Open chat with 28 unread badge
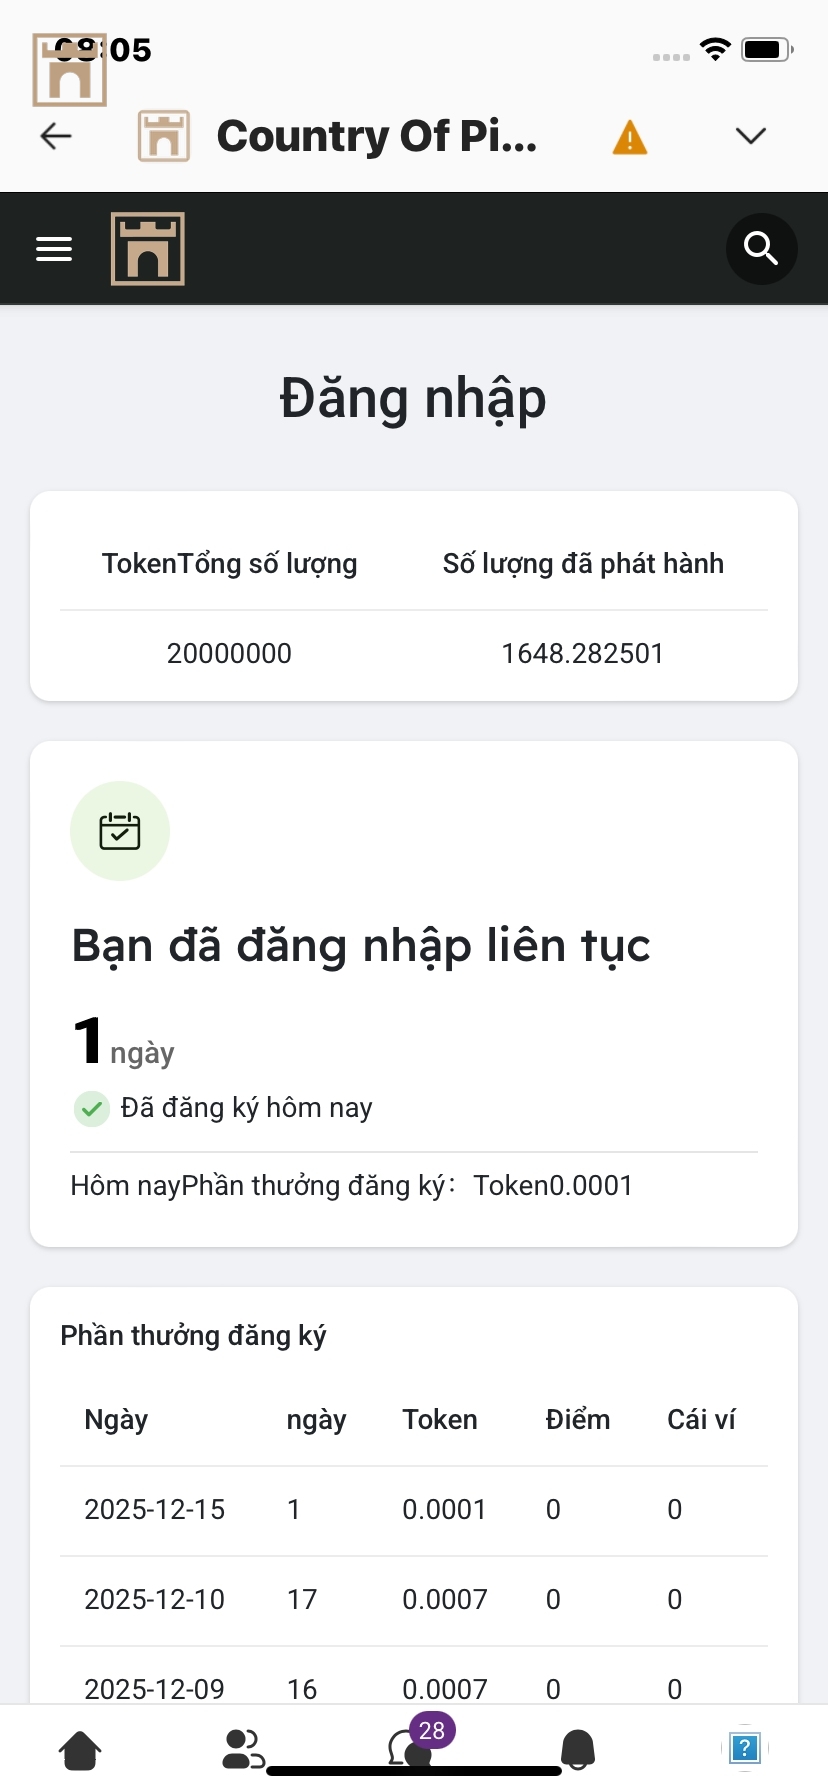Viewport: 828px width, 1792px height. coord(412,1748)
